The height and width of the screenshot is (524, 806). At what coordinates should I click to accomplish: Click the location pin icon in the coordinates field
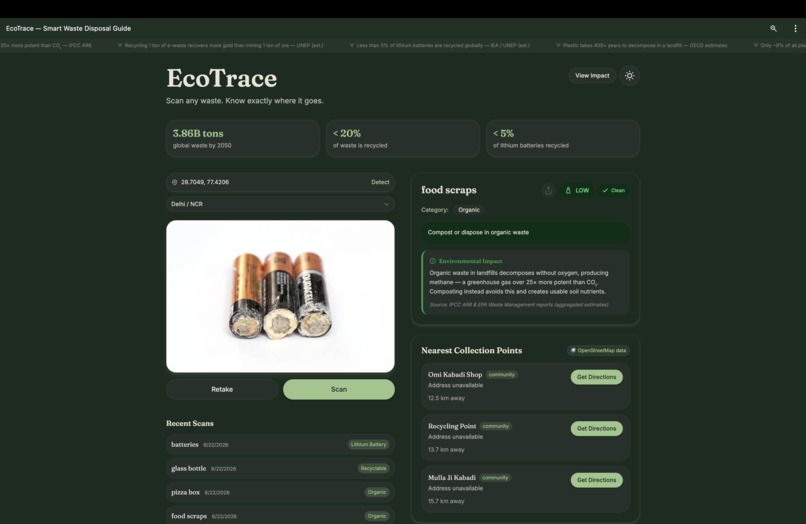pyautogui.click(x=174, y=182)
